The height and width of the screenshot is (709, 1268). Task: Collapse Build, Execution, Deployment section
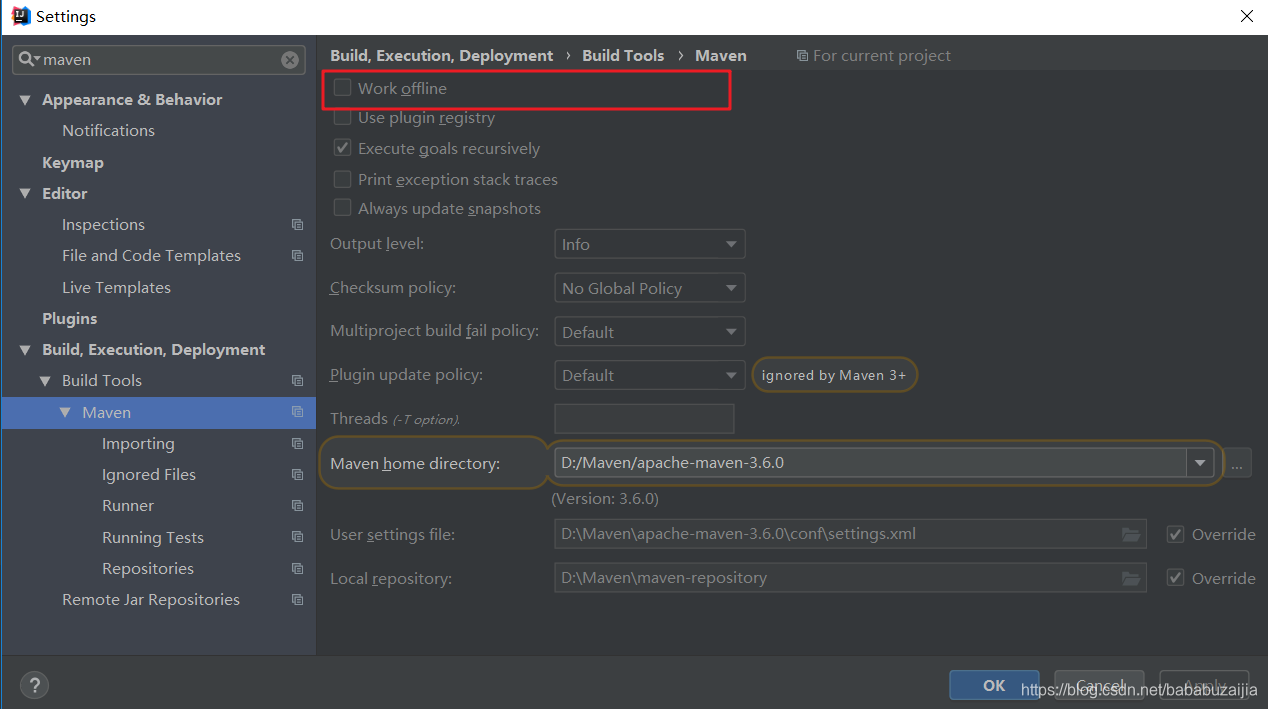coord(25,350)
